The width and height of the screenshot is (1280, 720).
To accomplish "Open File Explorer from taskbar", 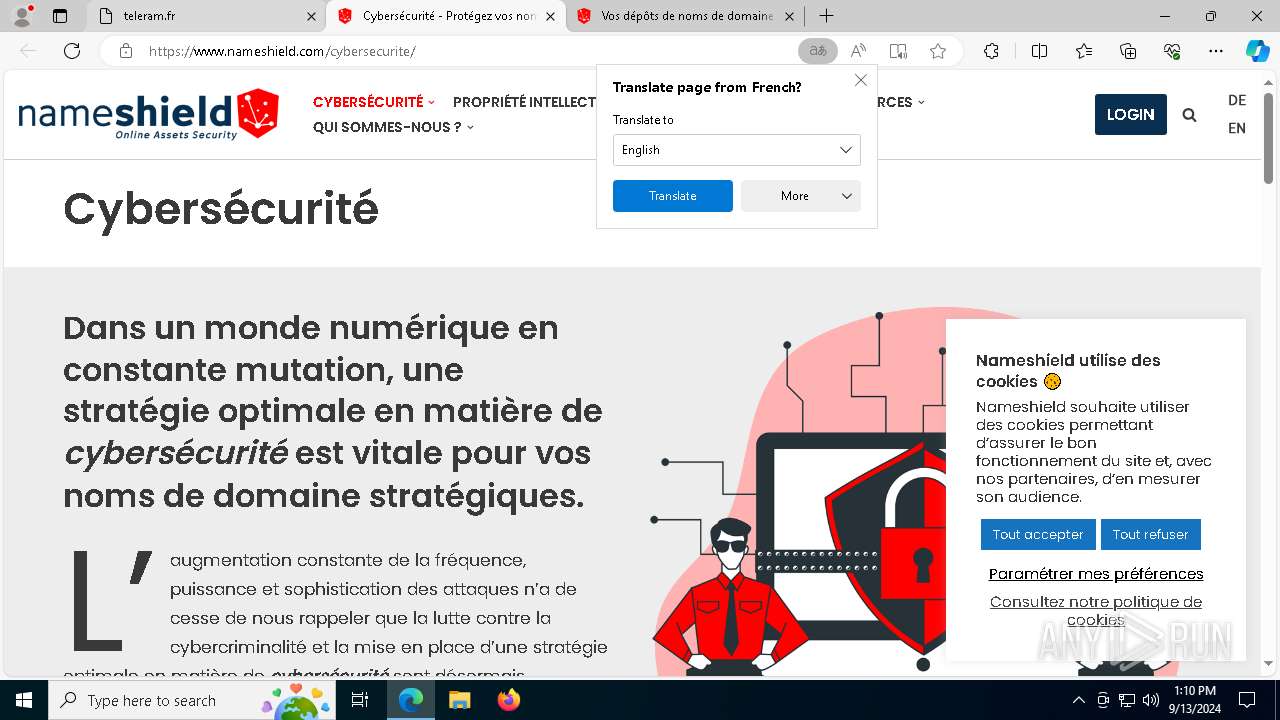I will [x=459, y=700].
